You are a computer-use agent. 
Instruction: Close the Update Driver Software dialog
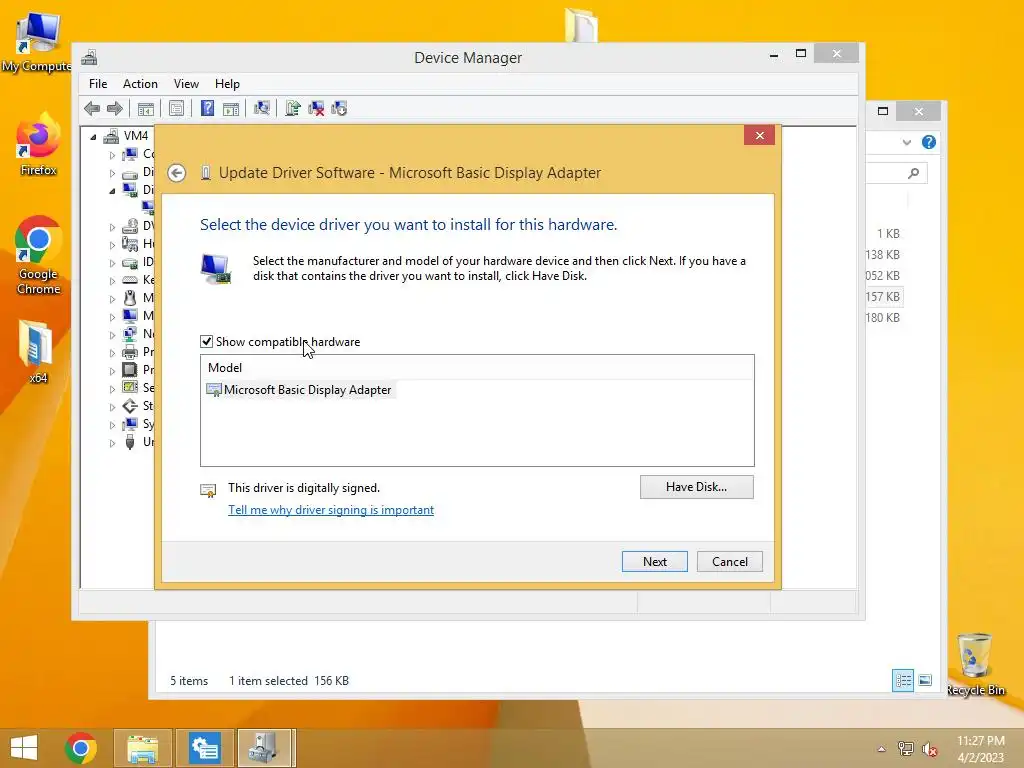[760, 135]
